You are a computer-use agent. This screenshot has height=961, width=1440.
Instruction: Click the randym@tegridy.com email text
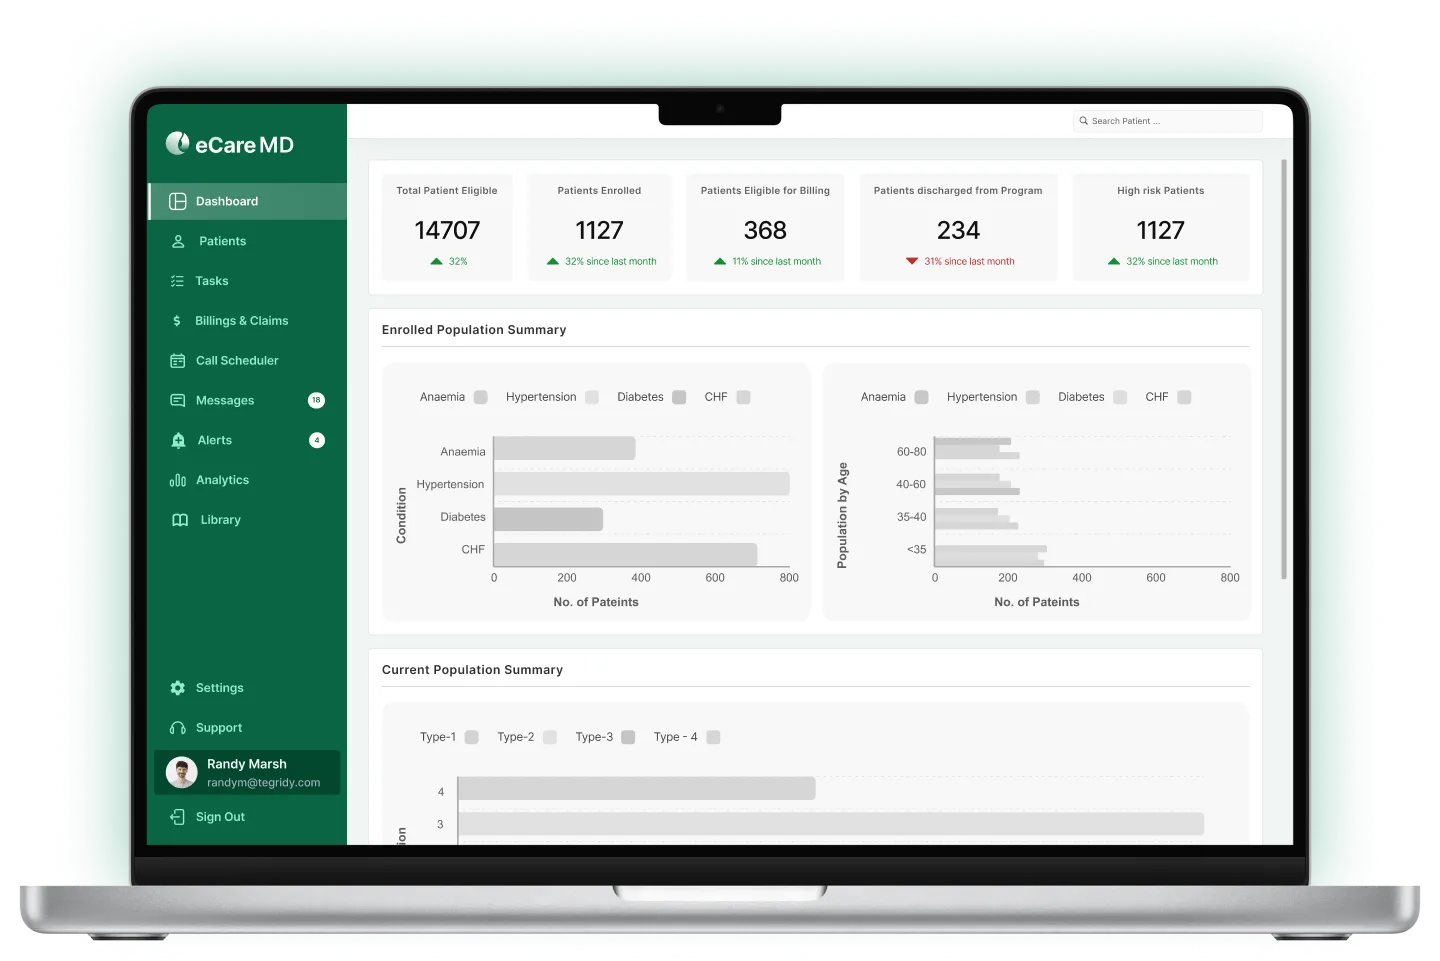pos(264,783)
